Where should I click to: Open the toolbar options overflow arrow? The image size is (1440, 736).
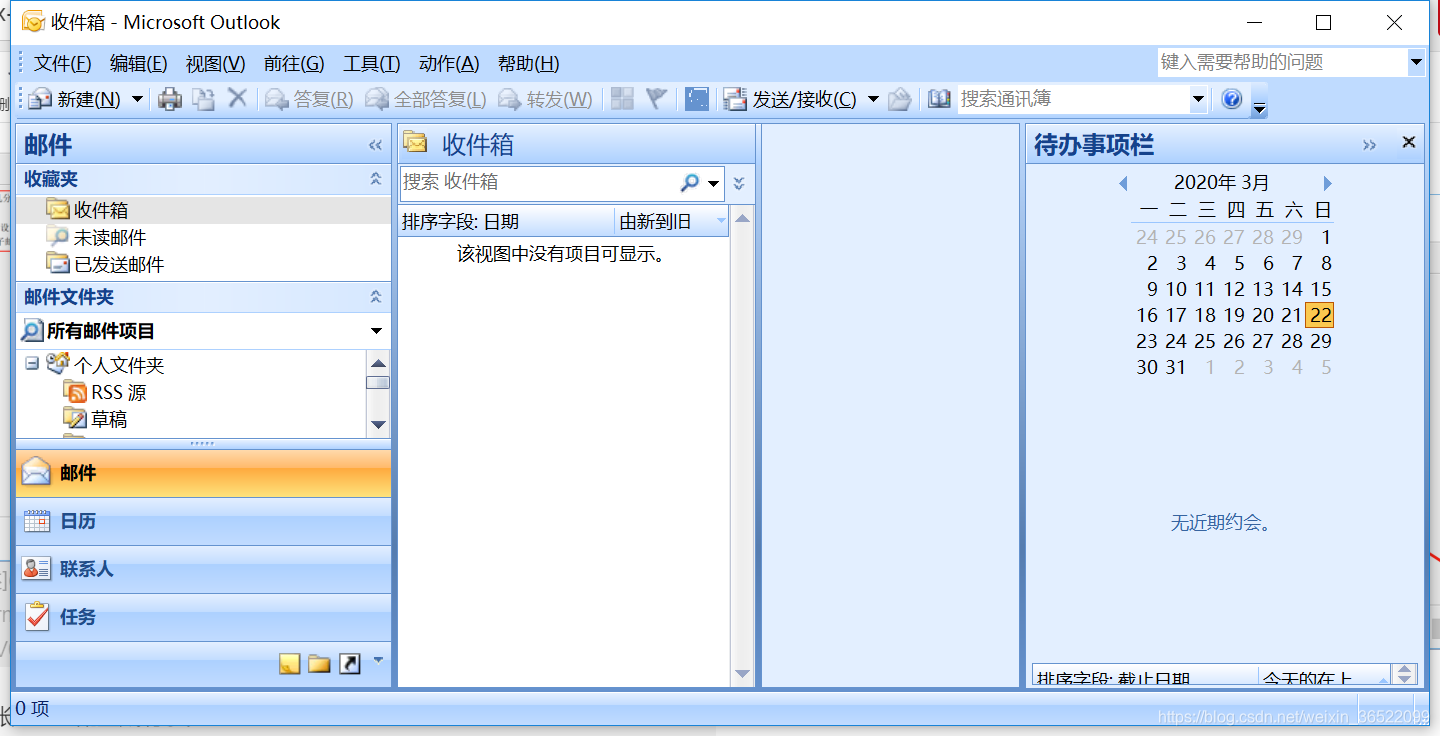click(1259, 103)
